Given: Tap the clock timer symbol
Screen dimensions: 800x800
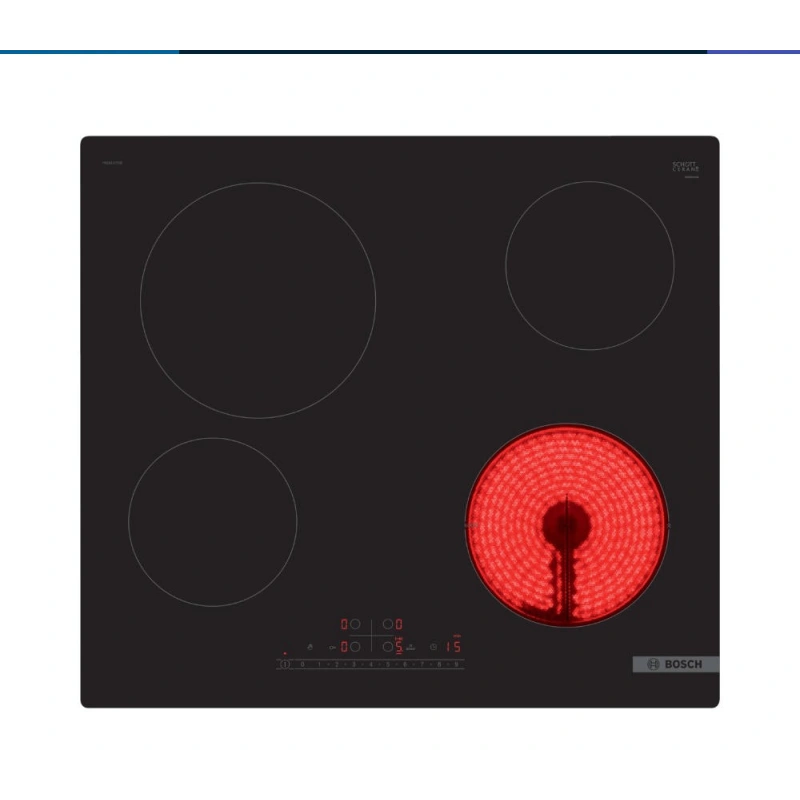Looking at the screenshot, I should pos(433,647).
